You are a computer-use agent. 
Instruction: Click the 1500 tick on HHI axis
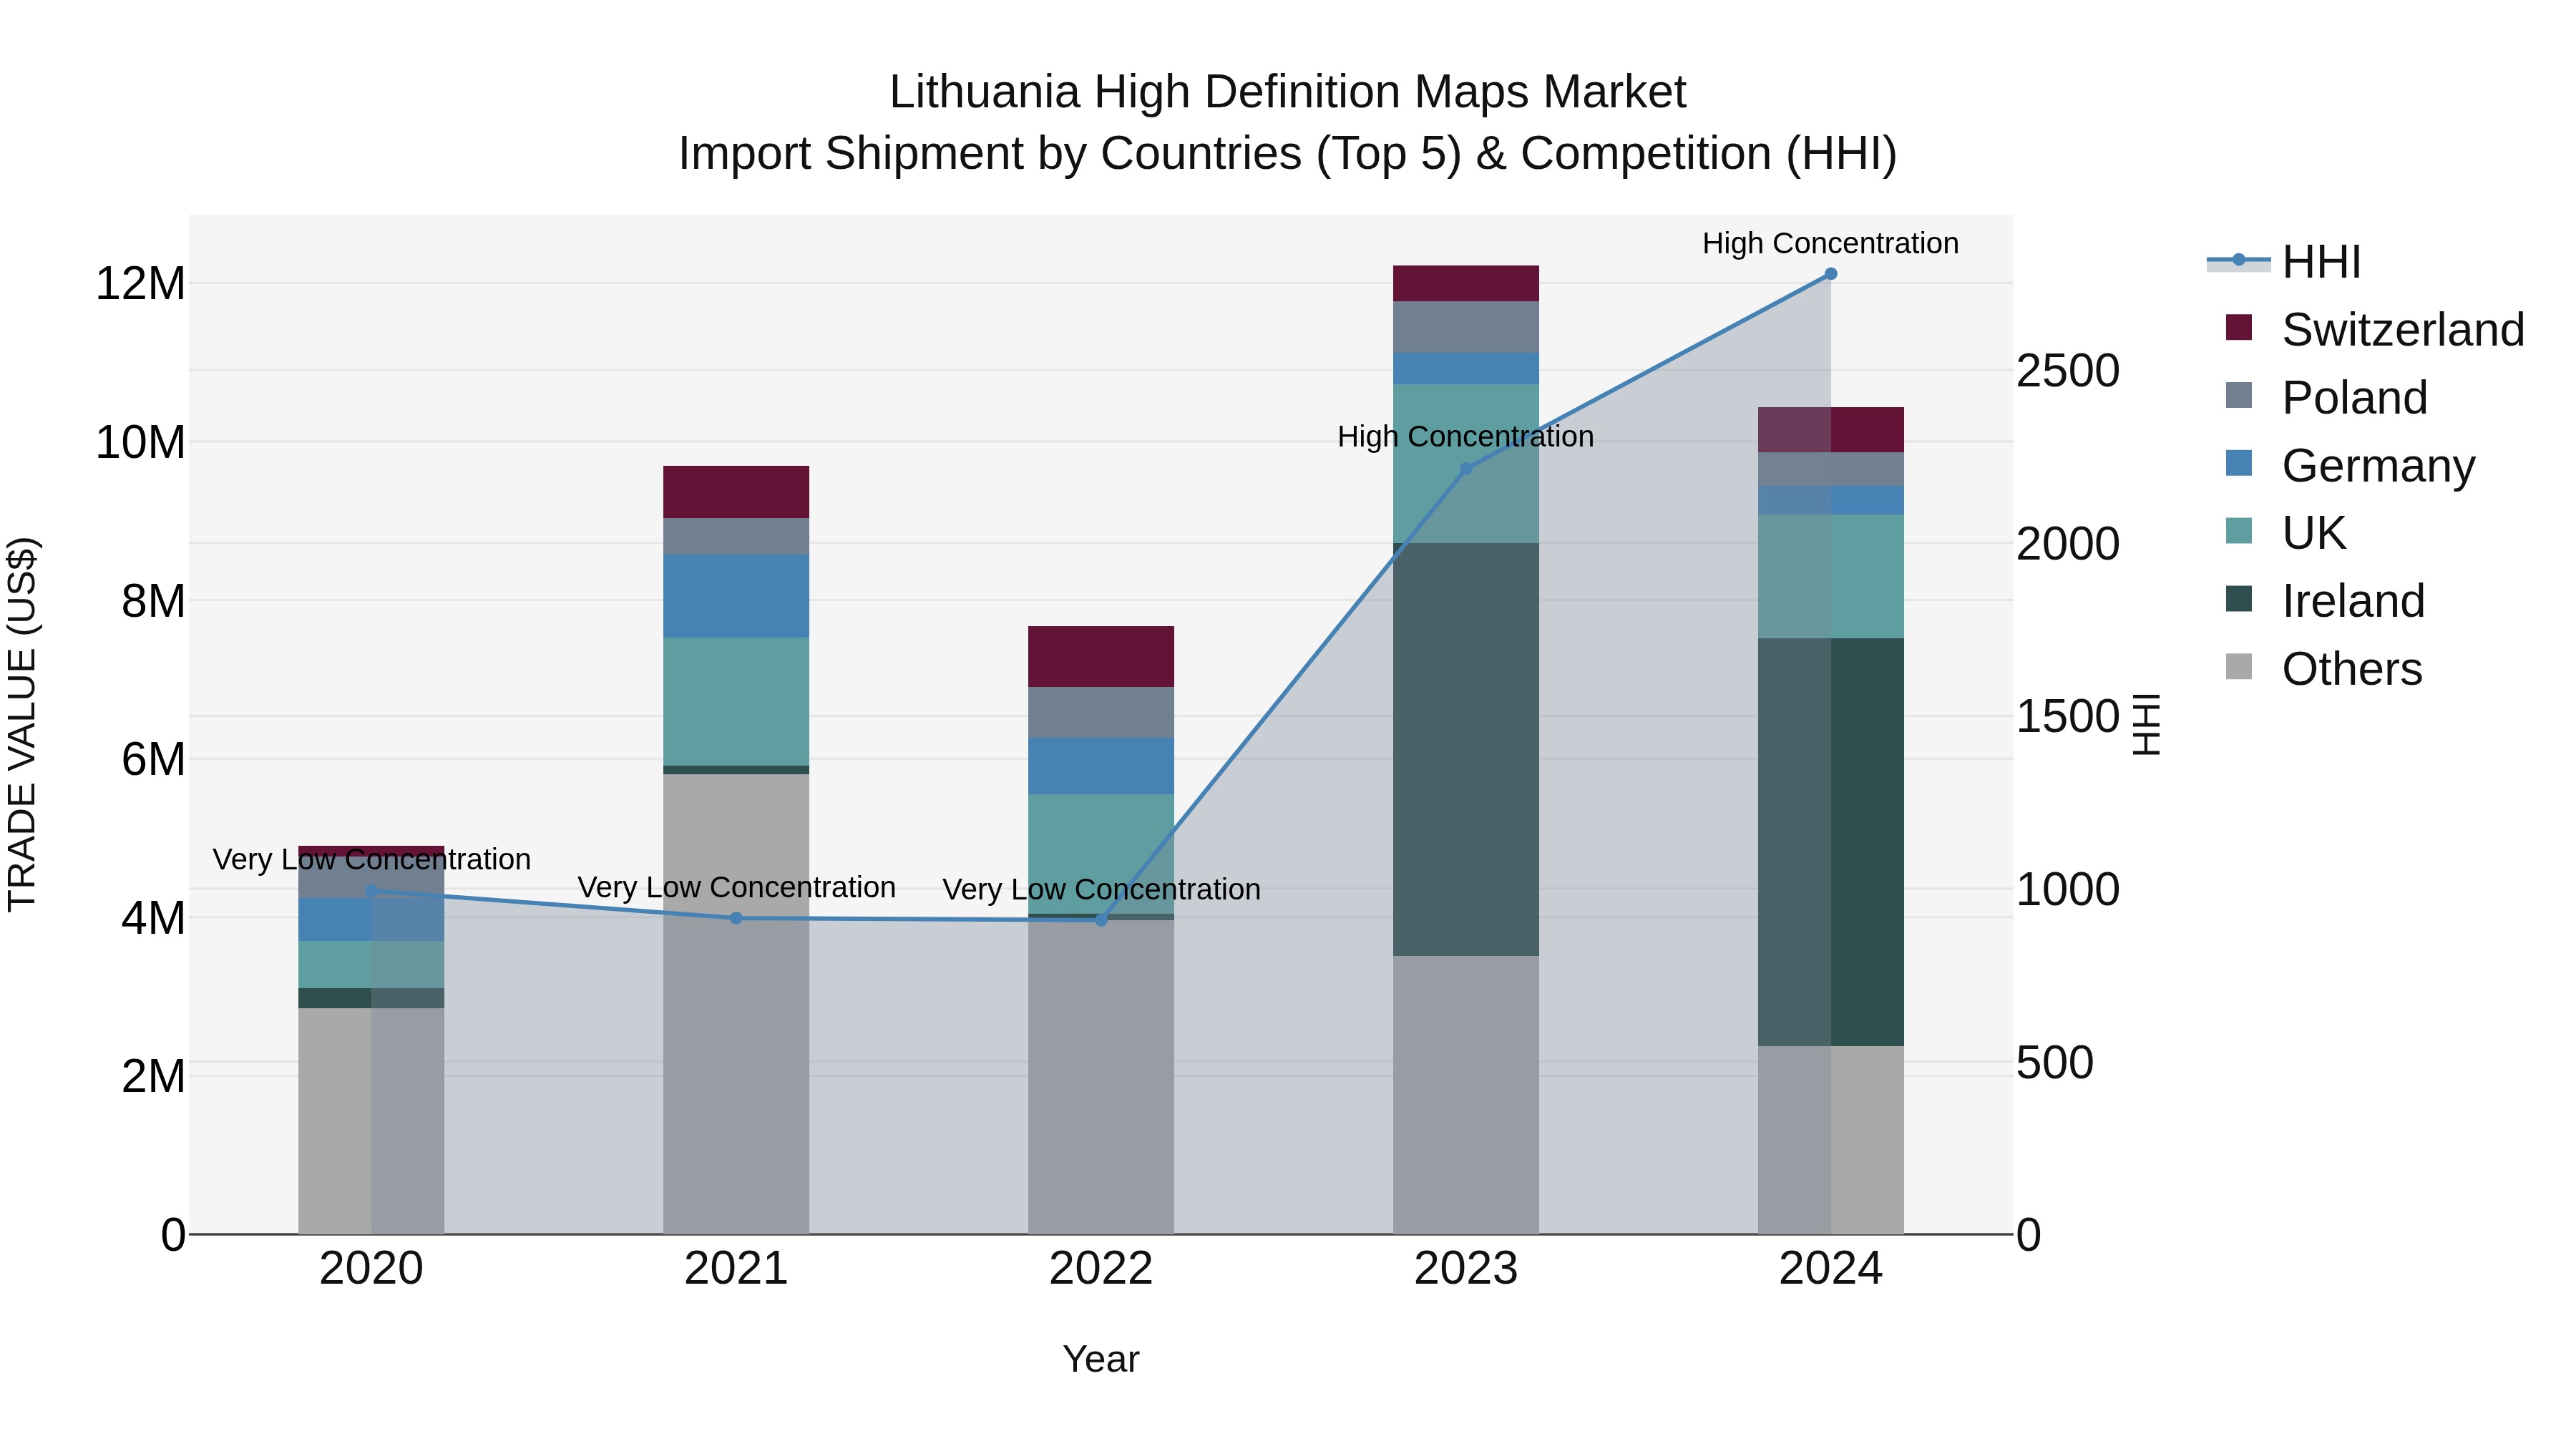click(x=2068, y=716)
